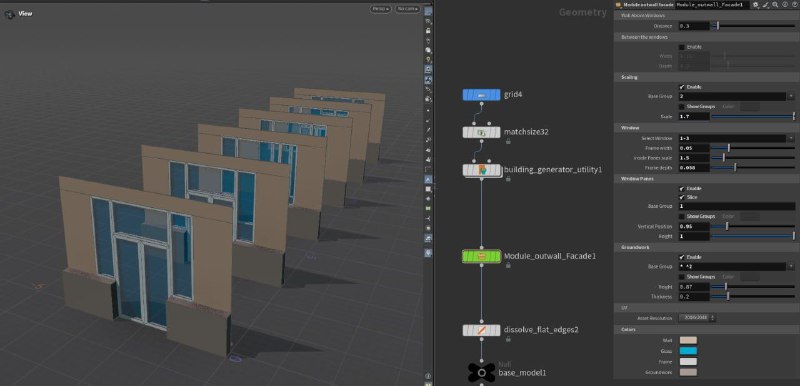Select the matchsize32 node
This screenshot has height=386, width=800.
pos(481,132)
